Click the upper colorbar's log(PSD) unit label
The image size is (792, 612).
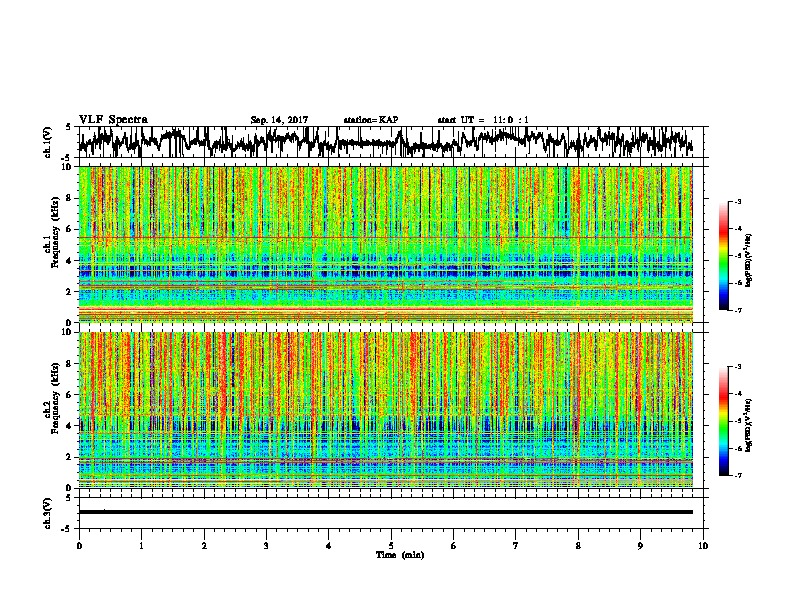coord(749,261)
